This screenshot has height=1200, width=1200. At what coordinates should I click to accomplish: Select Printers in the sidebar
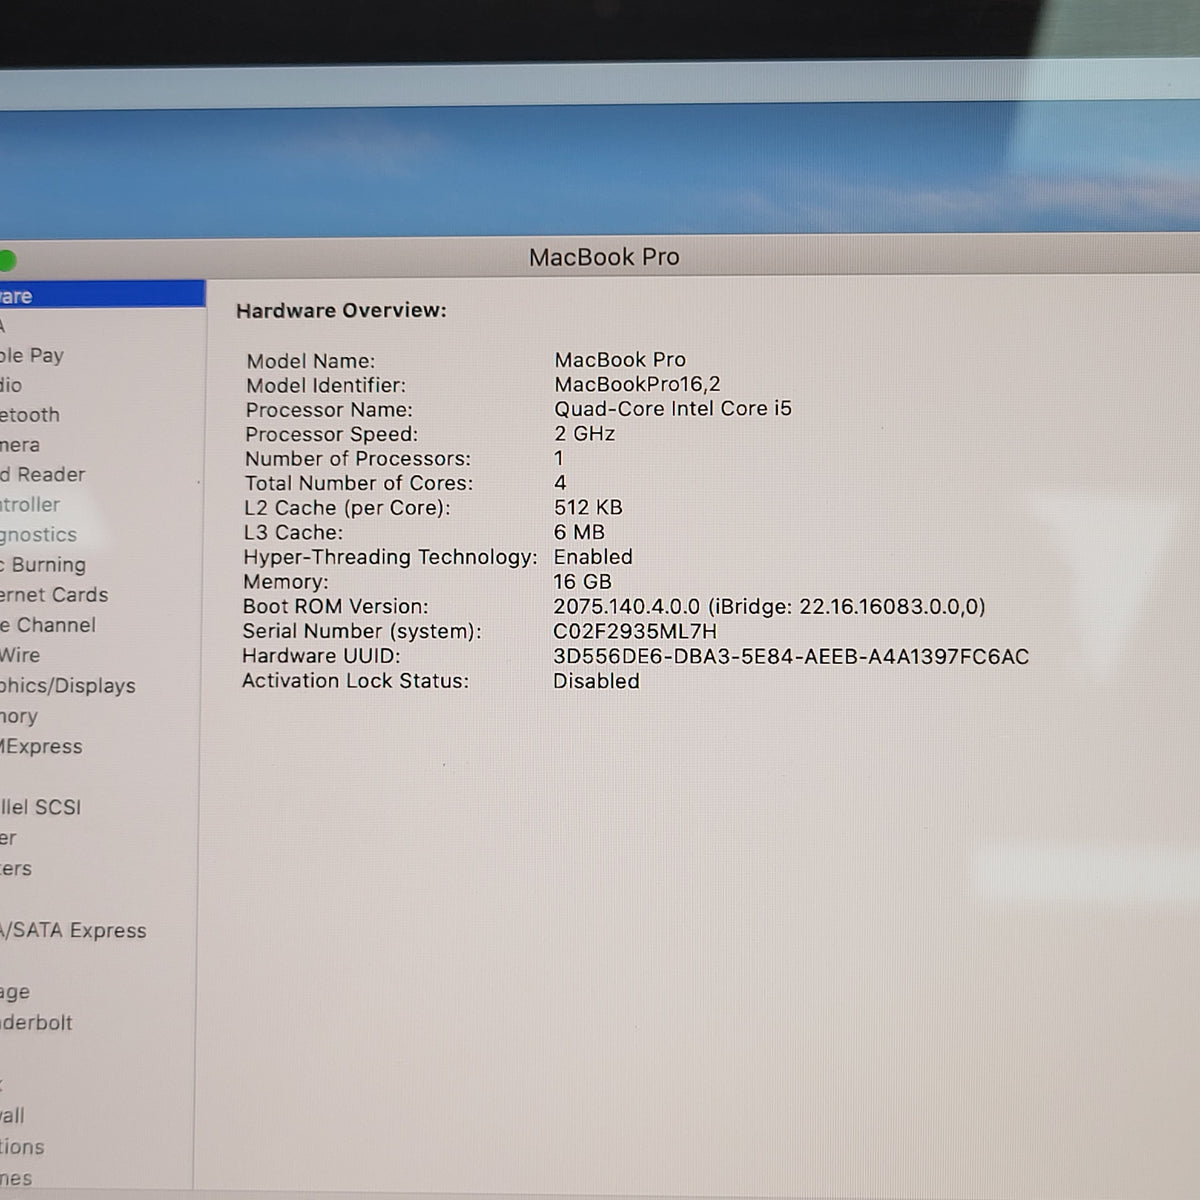(16, 869)
